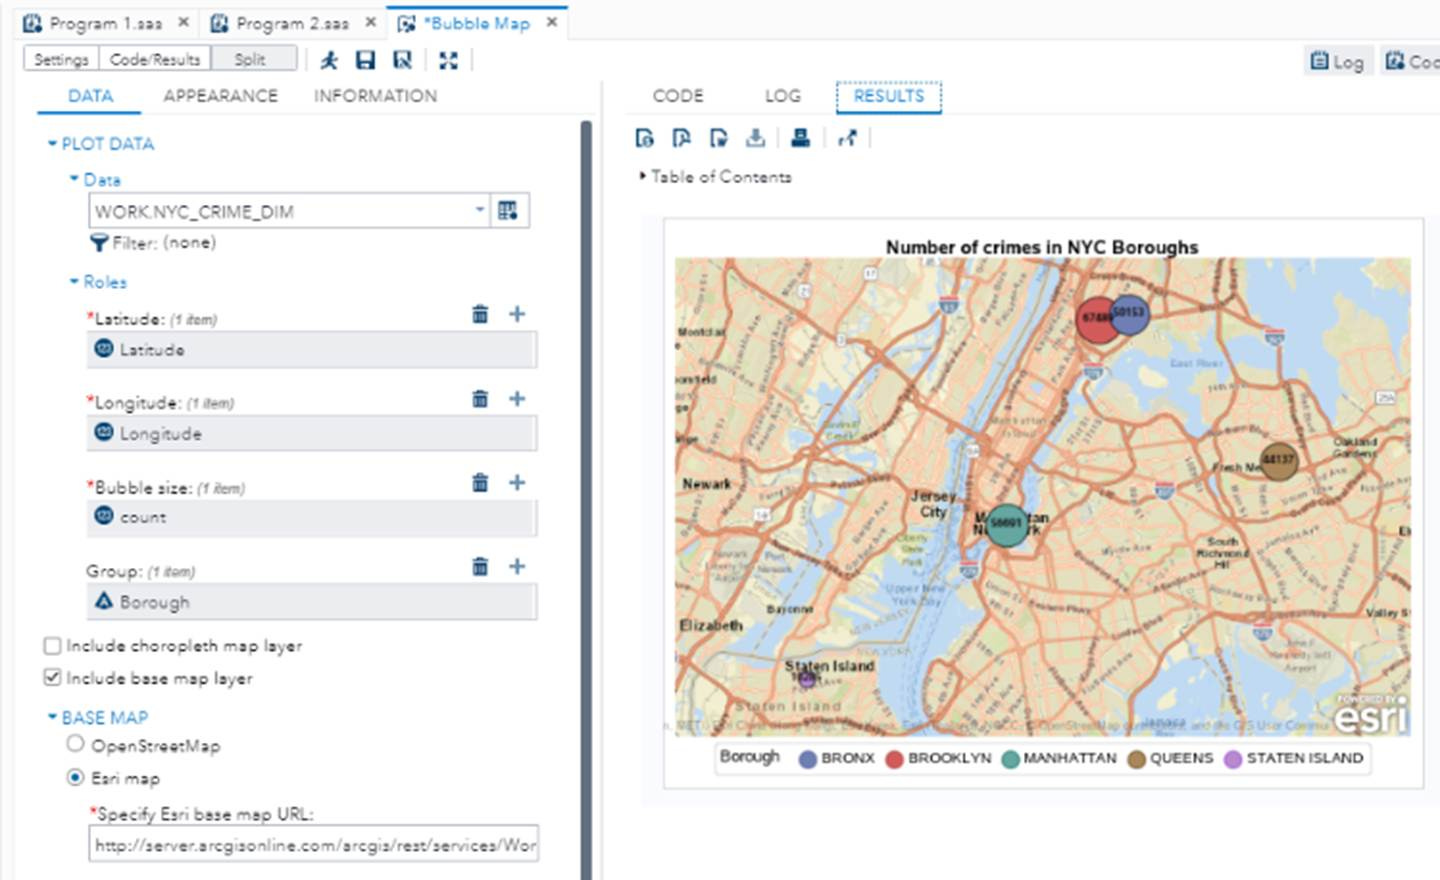Switch to the CODE tab
This screenshot has height=880, width=1440.
[678, 96]
